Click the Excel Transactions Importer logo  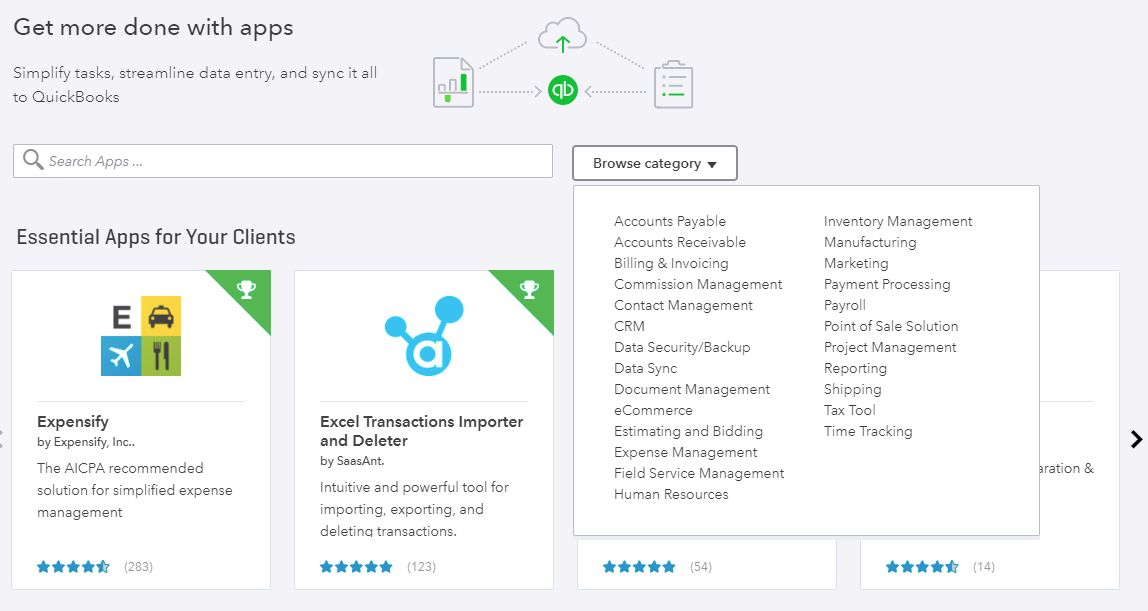coord(424,335)
